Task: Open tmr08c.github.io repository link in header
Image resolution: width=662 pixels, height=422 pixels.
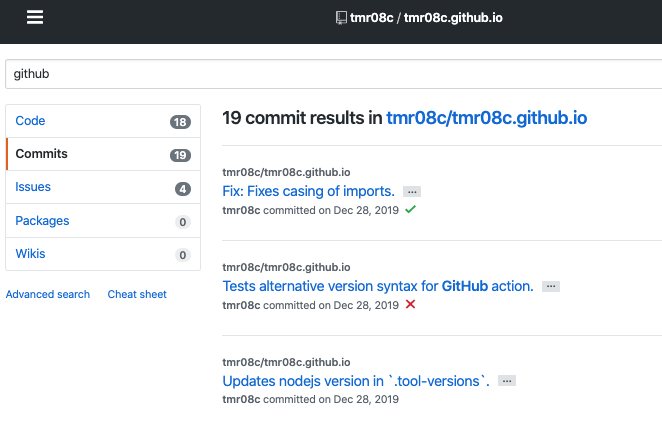Action: pos(453,18)
